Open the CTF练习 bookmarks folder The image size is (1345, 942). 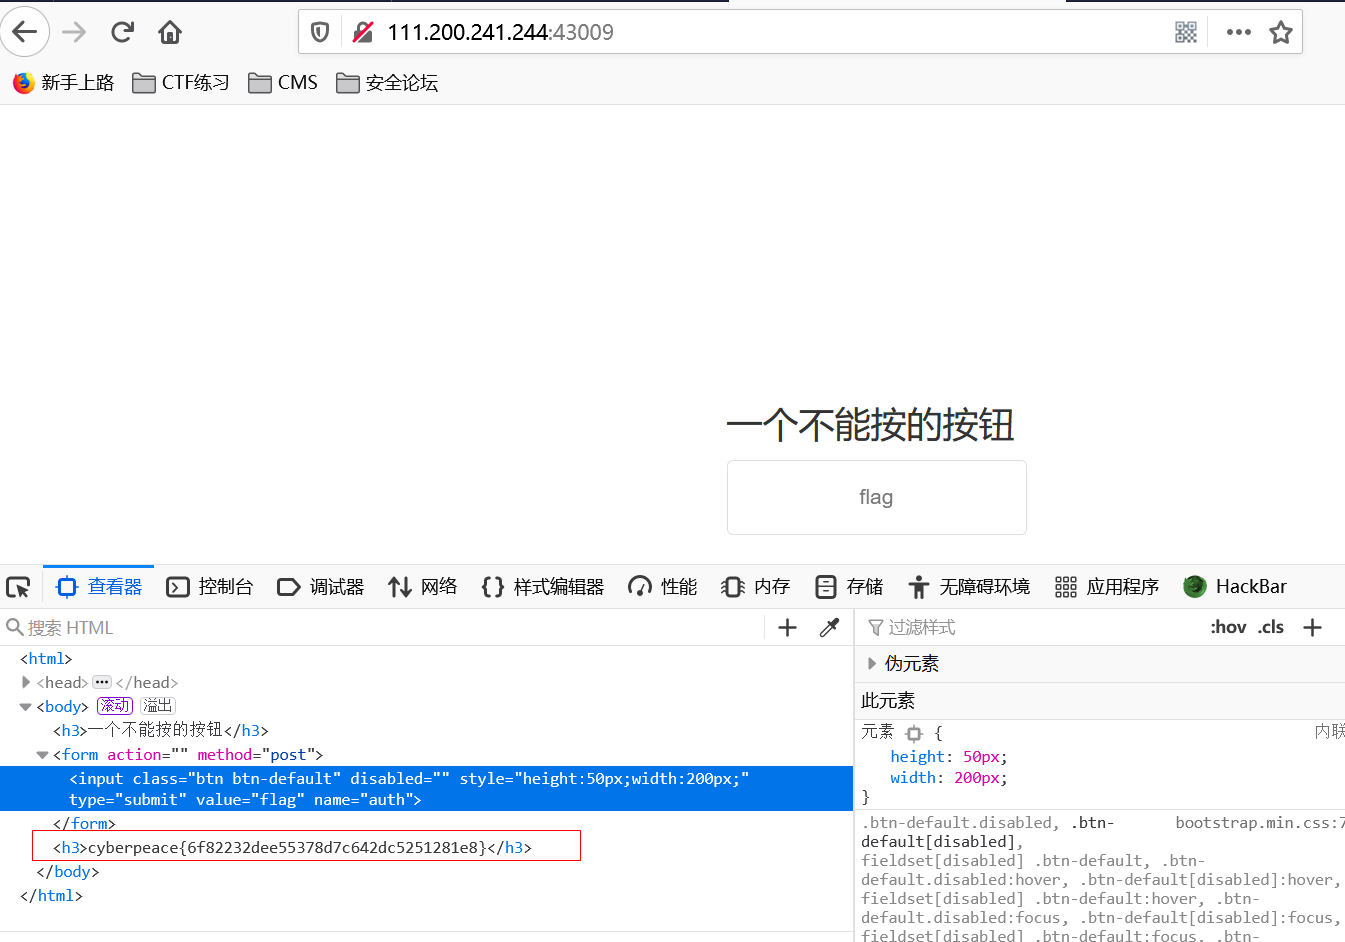tap(180, 82)
